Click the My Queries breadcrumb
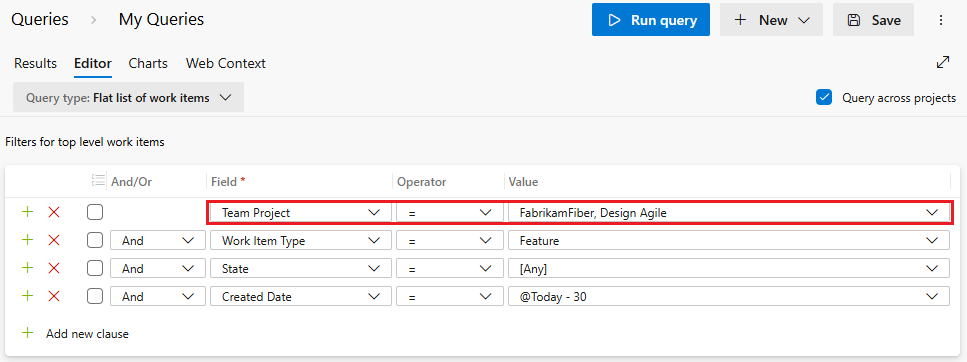This screenshot has width=967, height=362. coord(162,20)
